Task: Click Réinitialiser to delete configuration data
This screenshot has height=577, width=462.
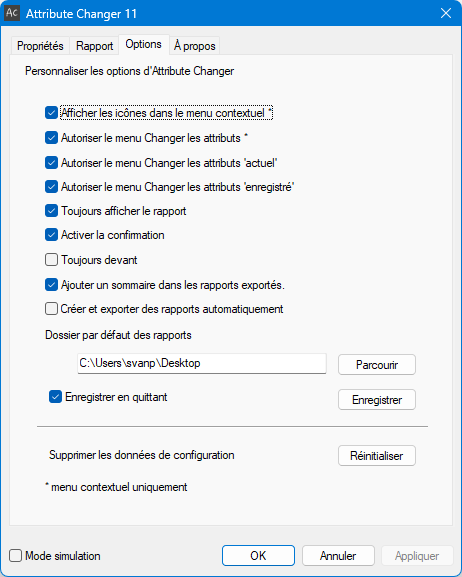Action: click(x=377, y=456)
